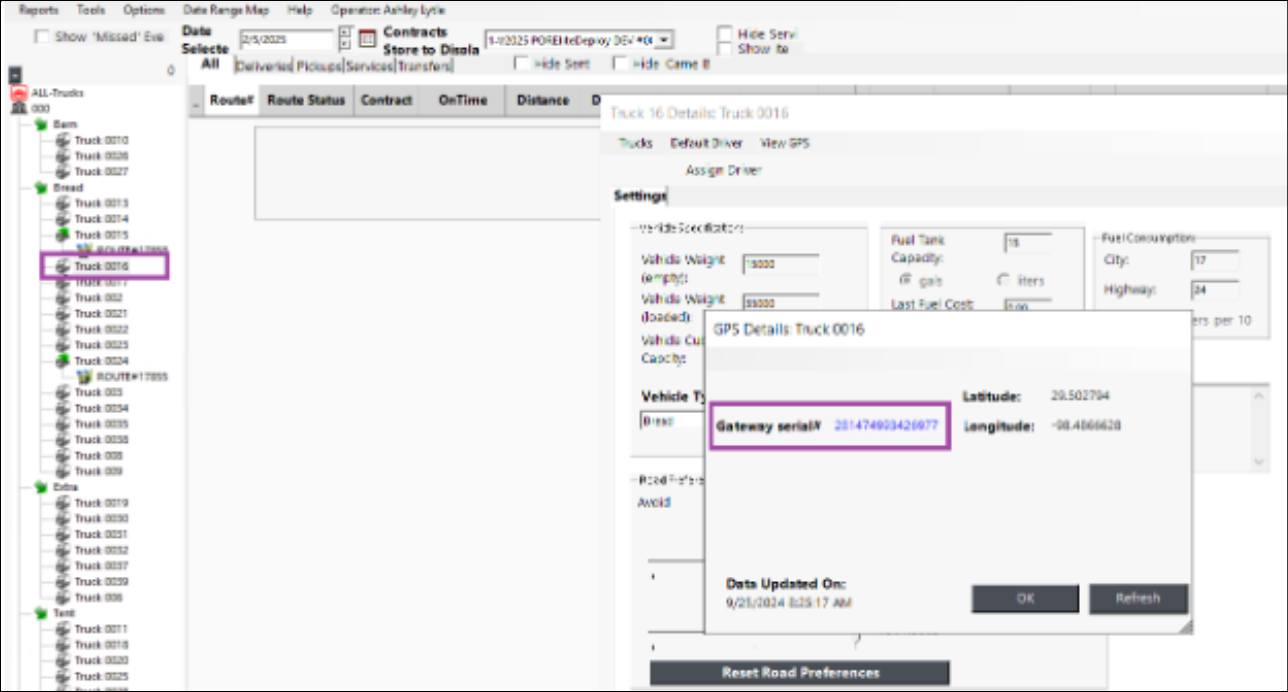The width and height of the screenshot is (1288, 692).
Task: Click the green Tent group icon
Action: click(x=41, y=613)
